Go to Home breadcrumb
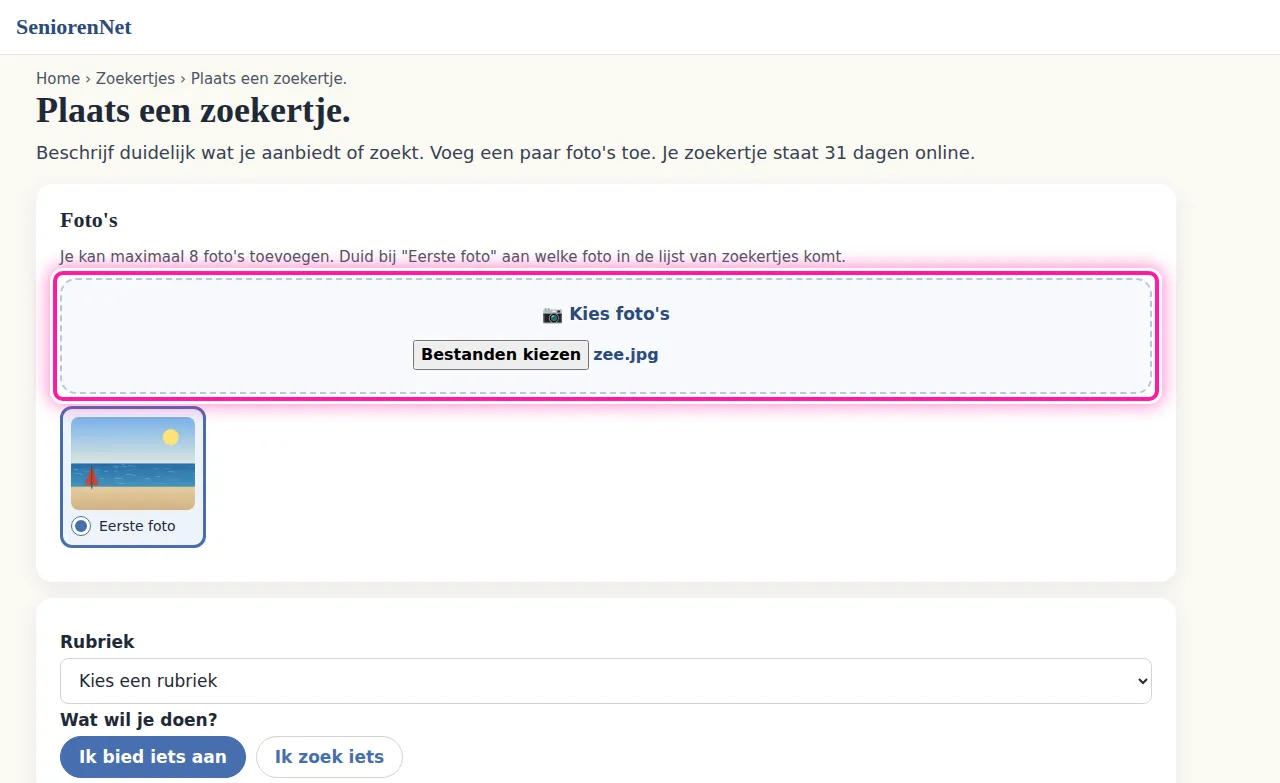 pos(58,78)
